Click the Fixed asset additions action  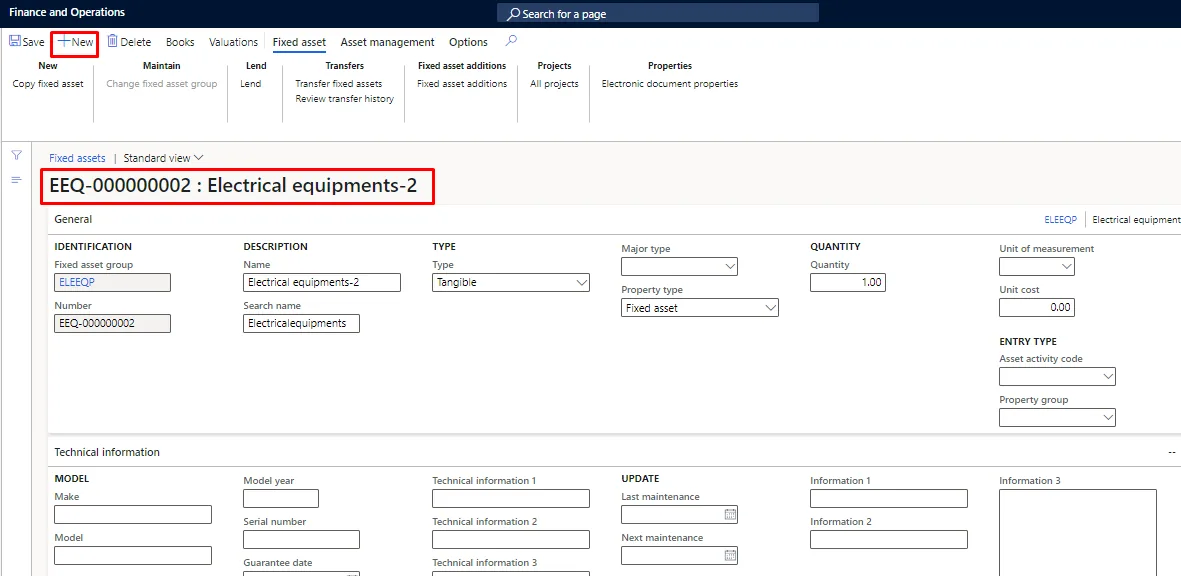462,84
